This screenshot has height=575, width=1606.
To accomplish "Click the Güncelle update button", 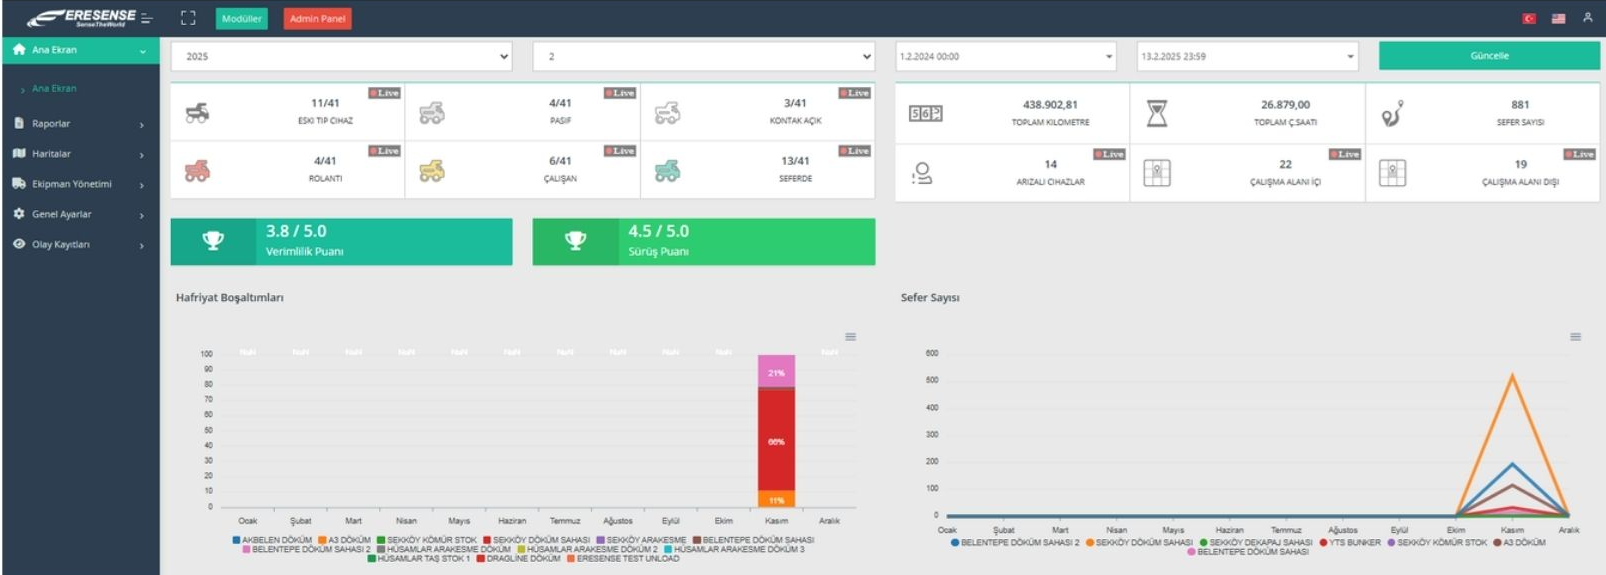I will [1489, 56].
